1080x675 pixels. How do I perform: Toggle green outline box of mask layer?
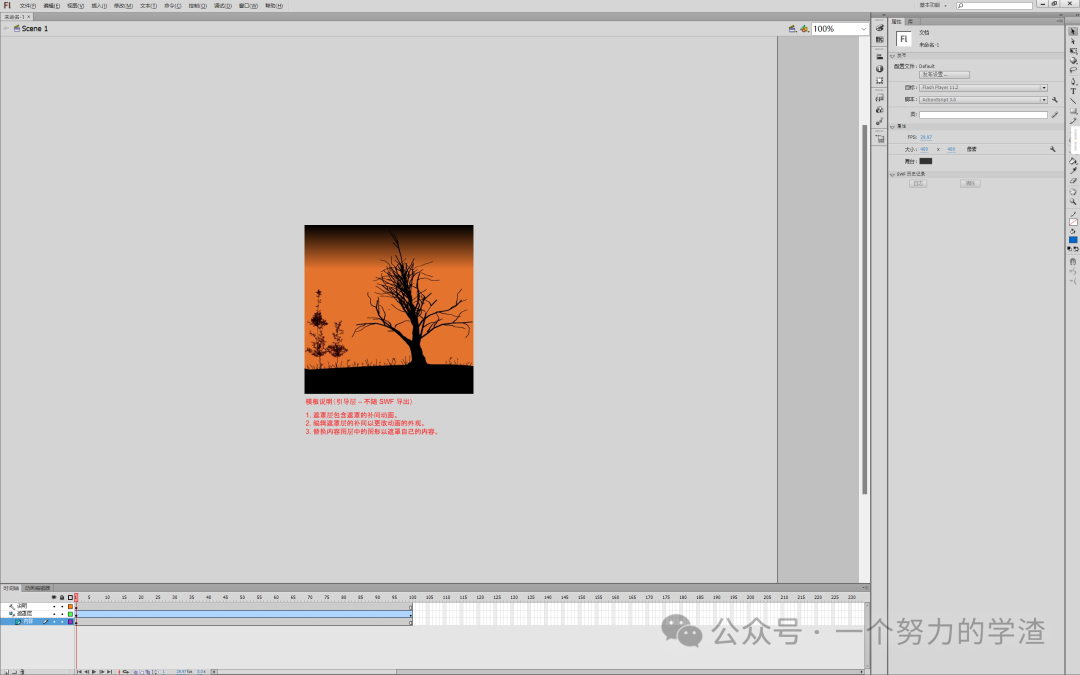pyautogui.click(x=70, y=613)
